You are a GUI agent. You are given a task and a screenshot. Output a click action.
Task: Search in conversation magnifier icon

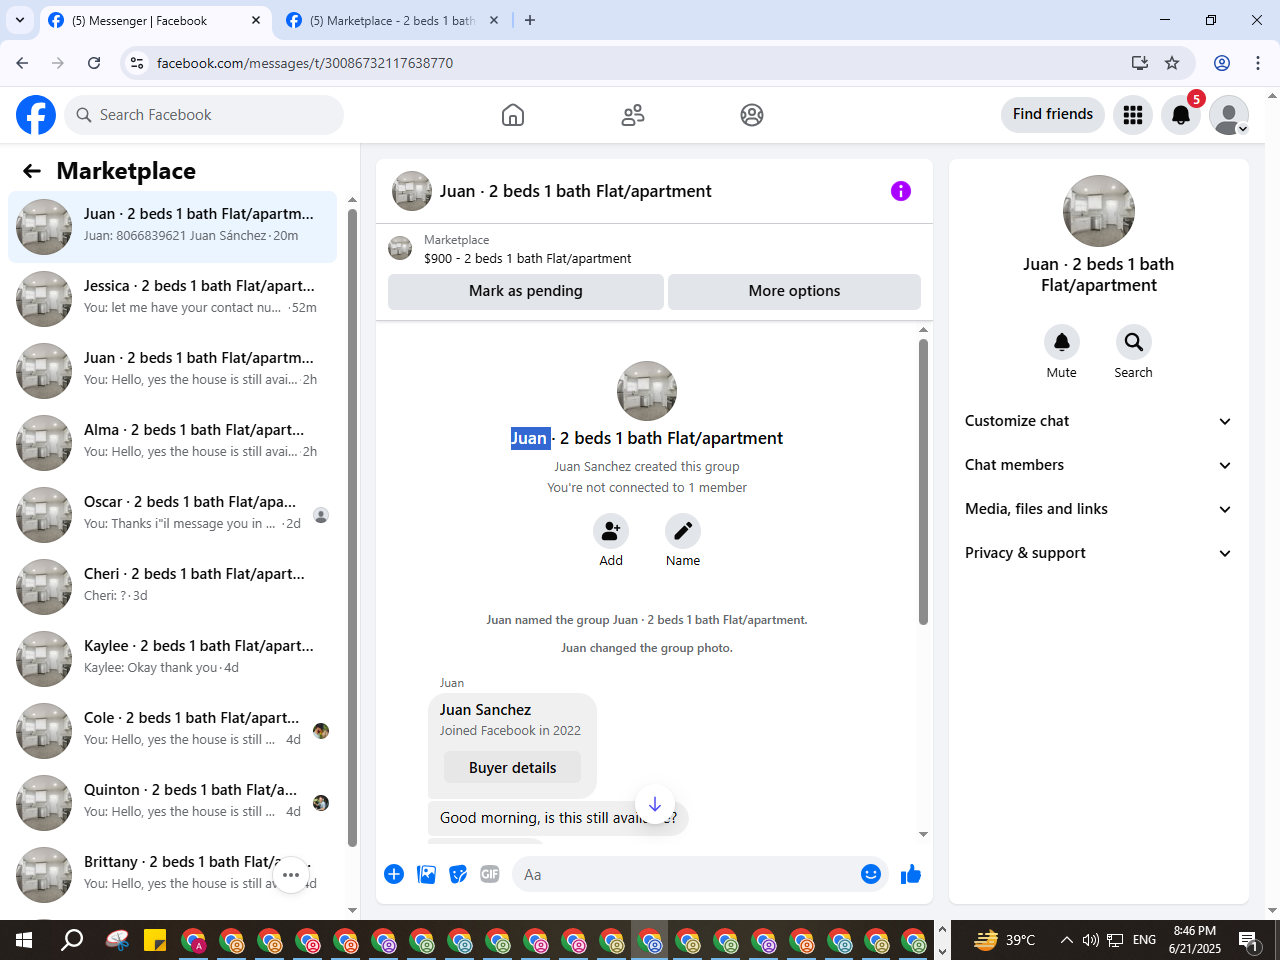point(1134,342)
